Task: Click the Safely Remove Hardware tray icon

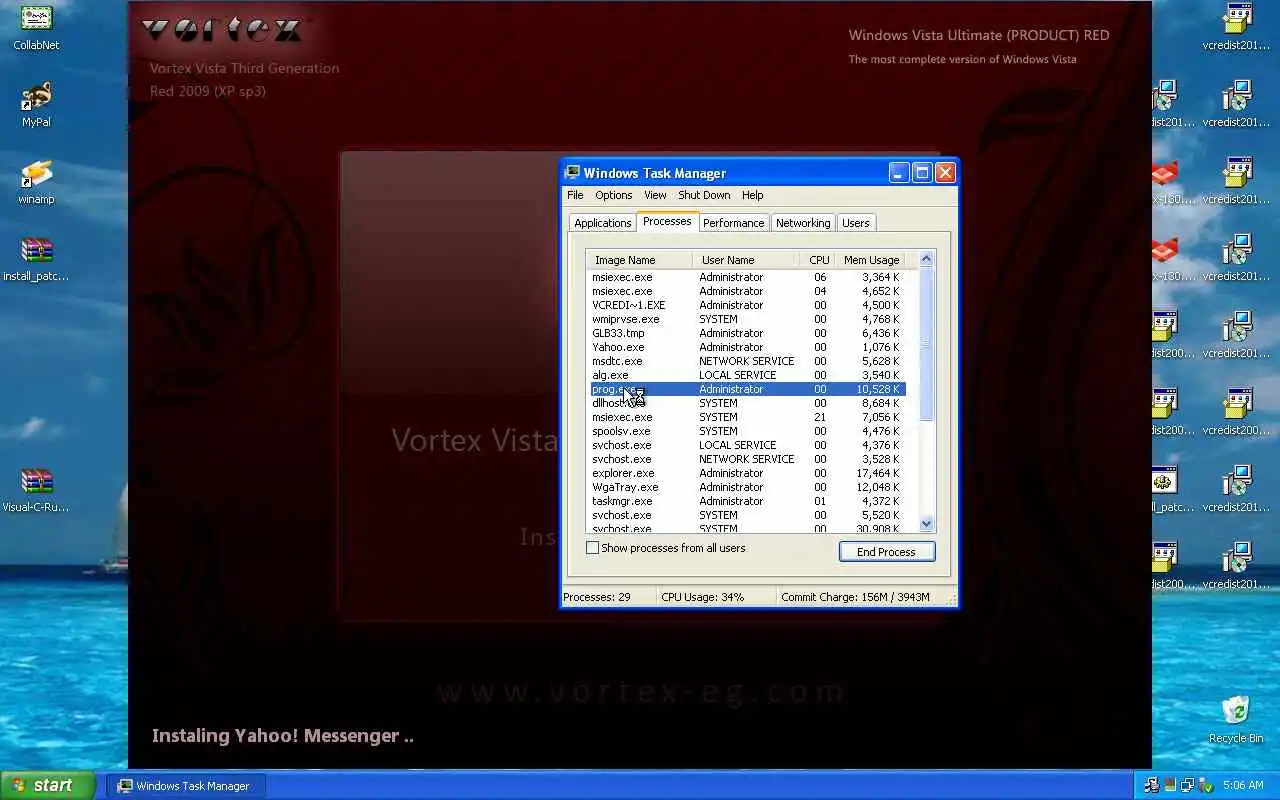Action: [x=1205, y=785]
